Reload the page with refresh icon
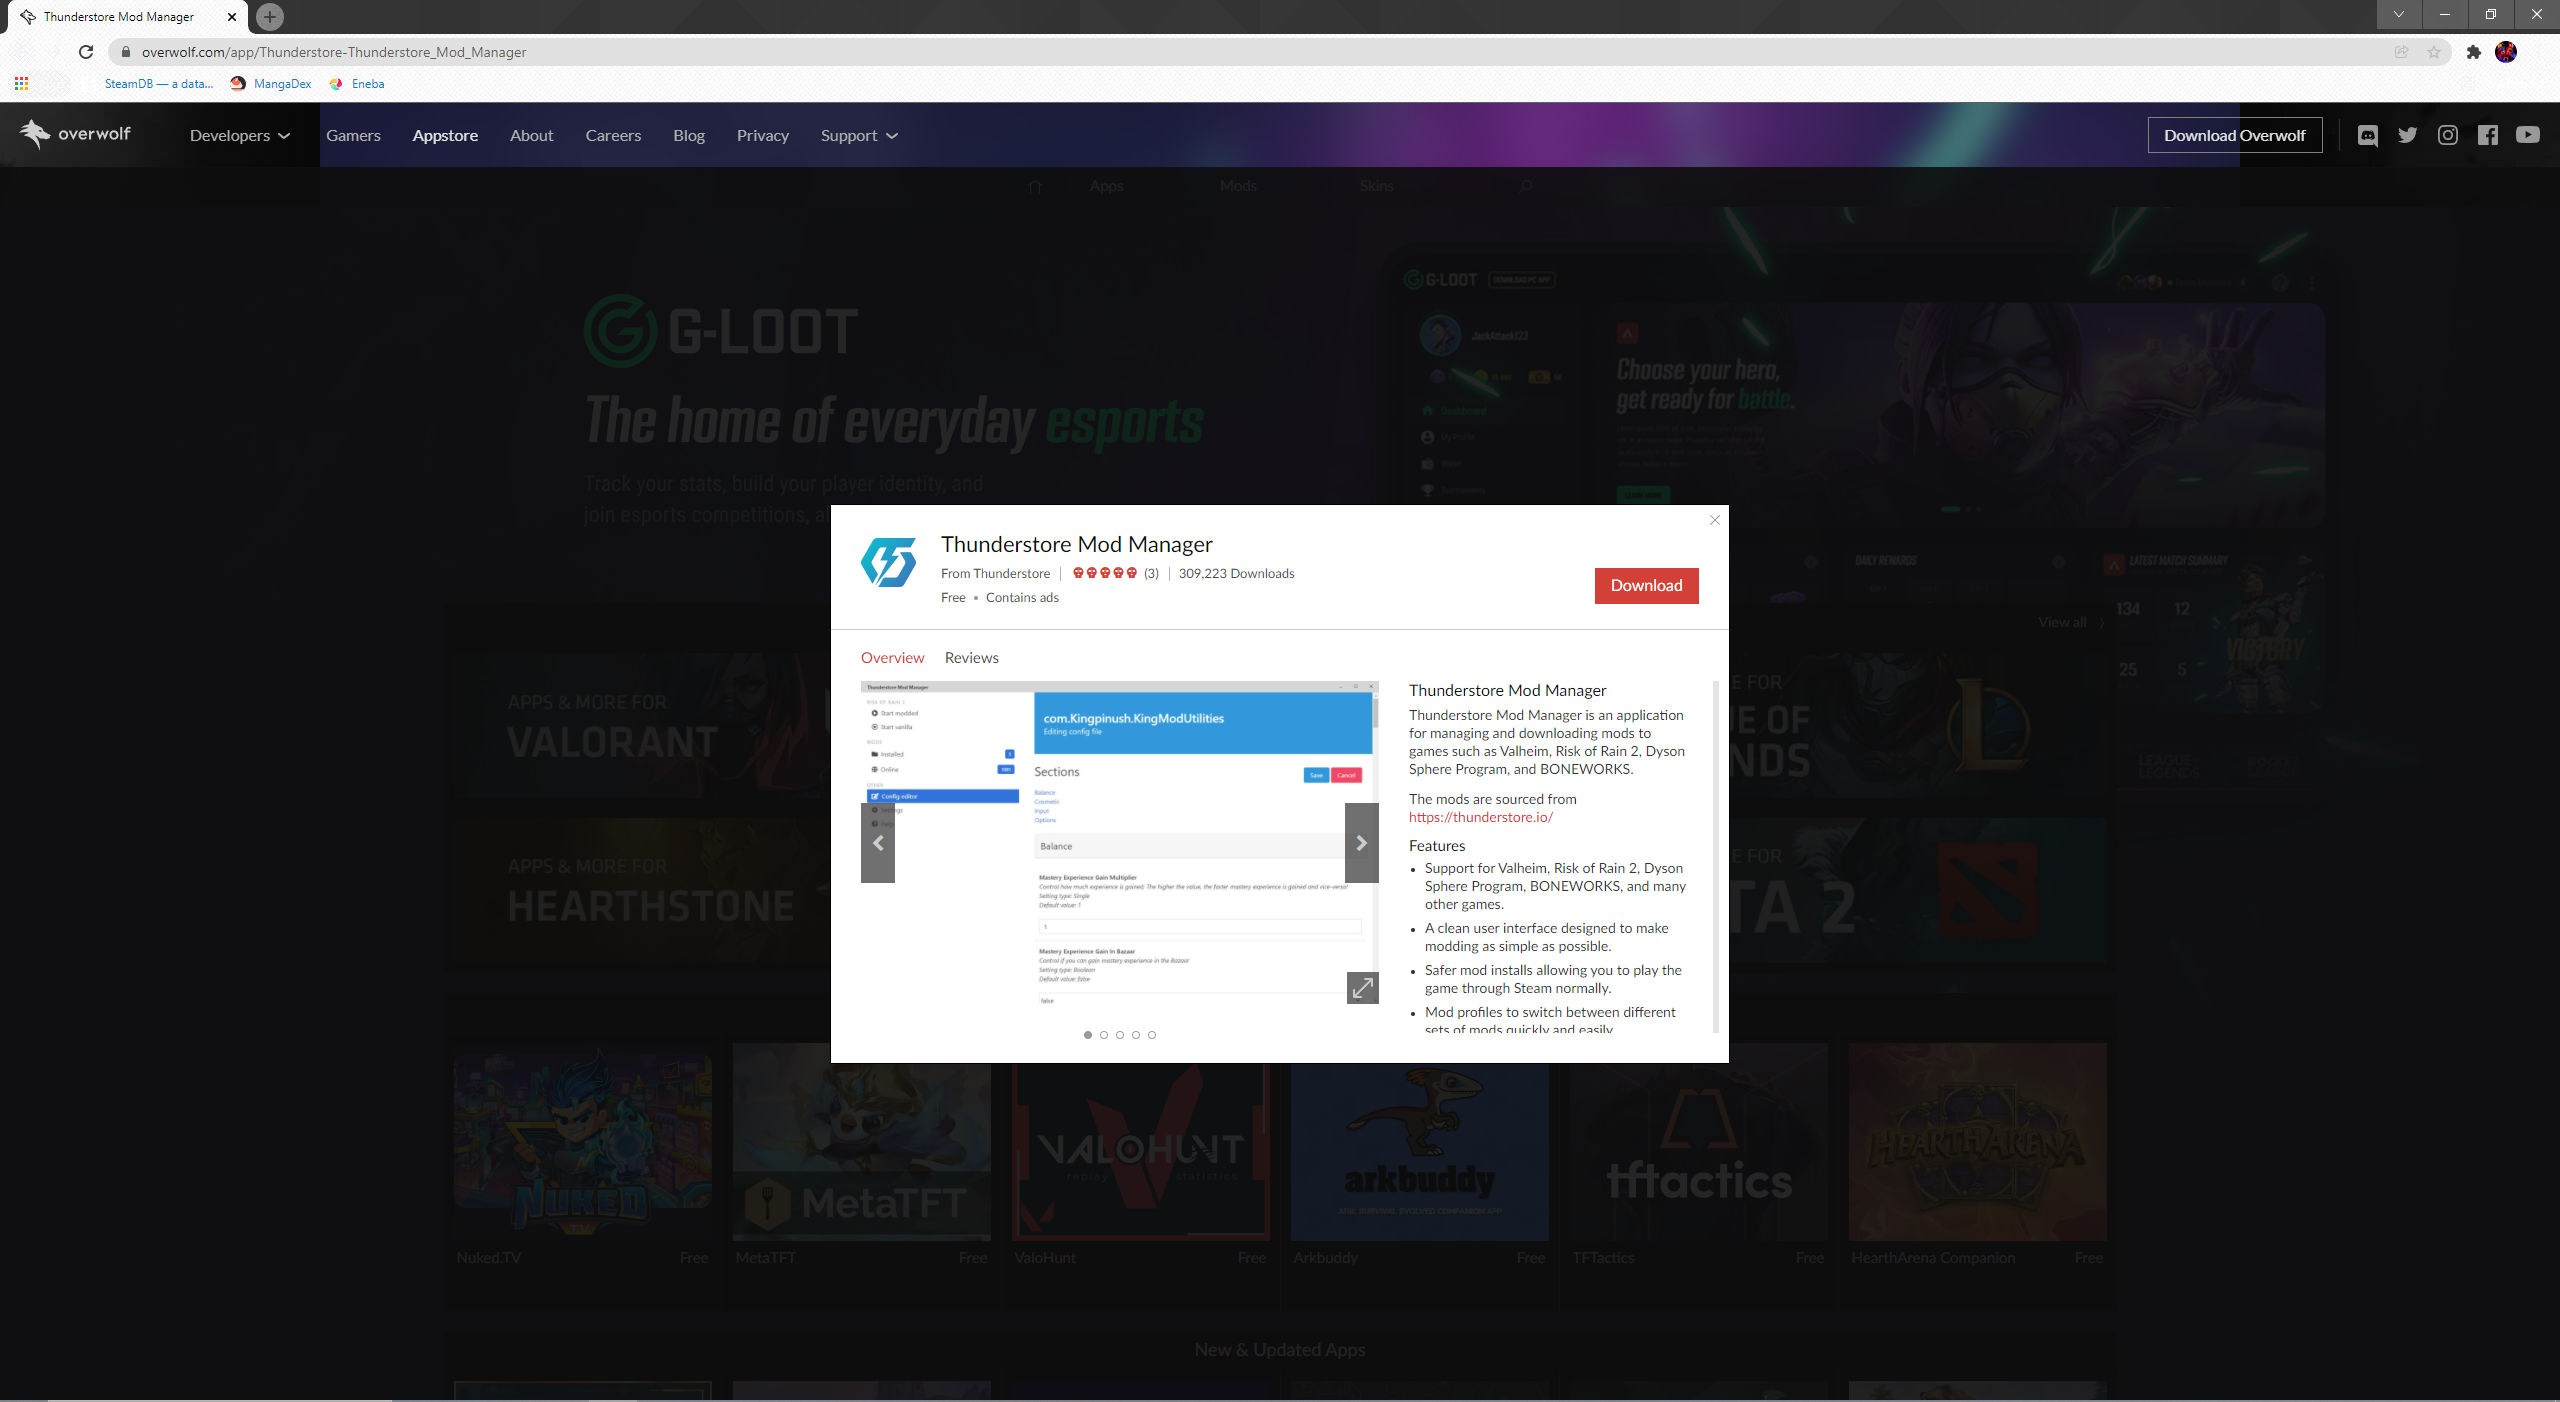The height and width of the screenshot is (1402, 2560). pos(86,52)
